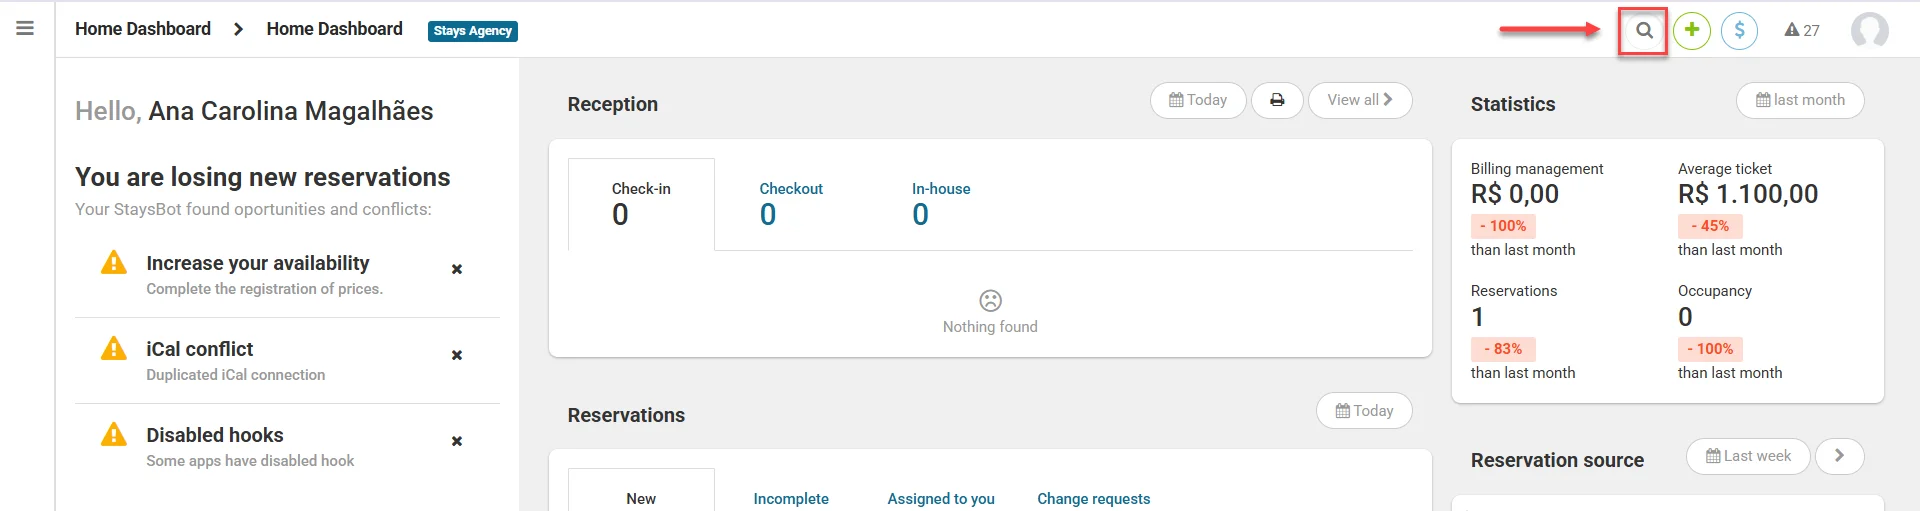The image size is (1920, 511).
Task: Print the Reception list
Action: pos(1277,100)
